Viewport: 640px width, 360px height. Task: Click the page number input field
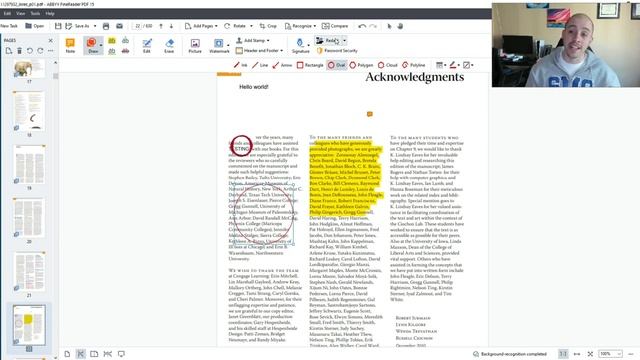[138, 26]
